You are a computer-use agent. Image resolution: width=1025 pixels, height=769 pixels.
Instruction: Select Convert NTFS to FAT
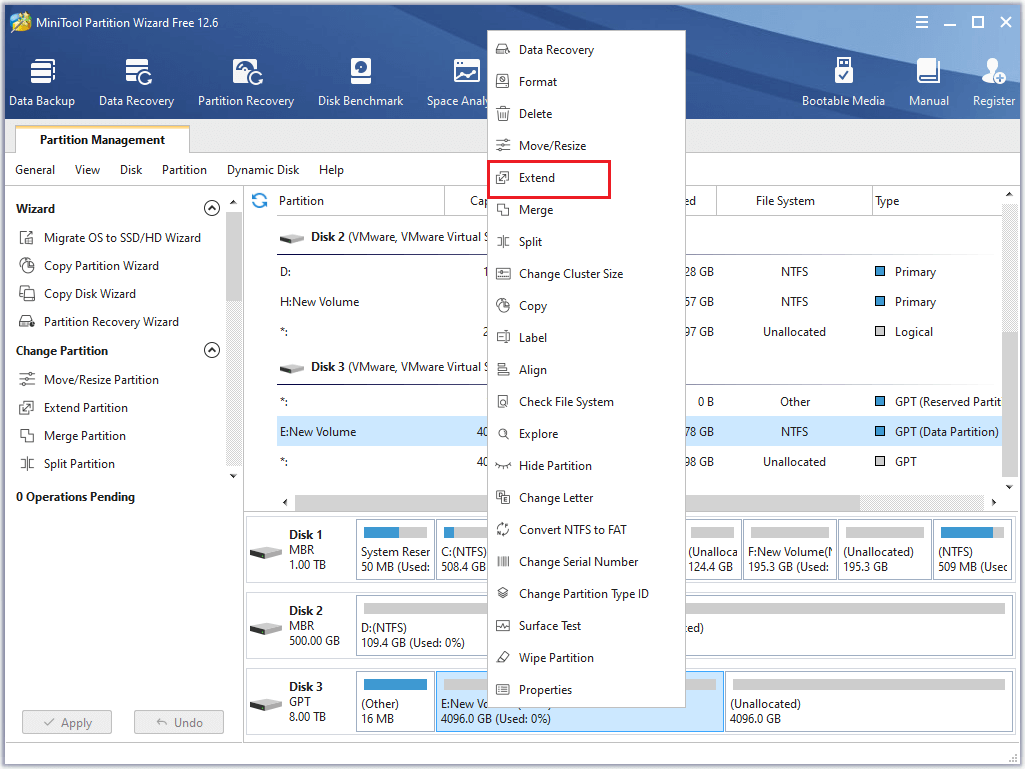pos(586,530)
